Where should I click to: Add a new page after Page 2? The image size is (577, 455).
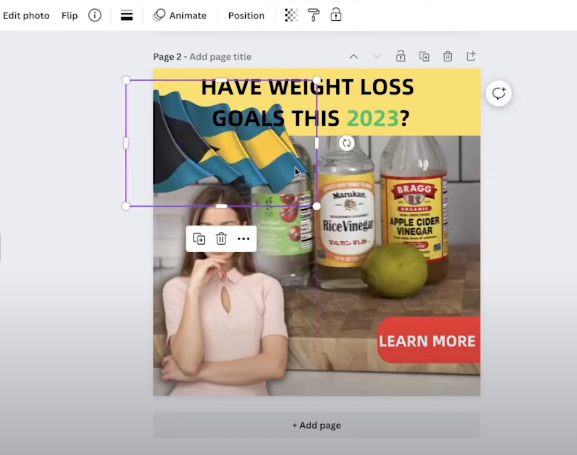471,56
